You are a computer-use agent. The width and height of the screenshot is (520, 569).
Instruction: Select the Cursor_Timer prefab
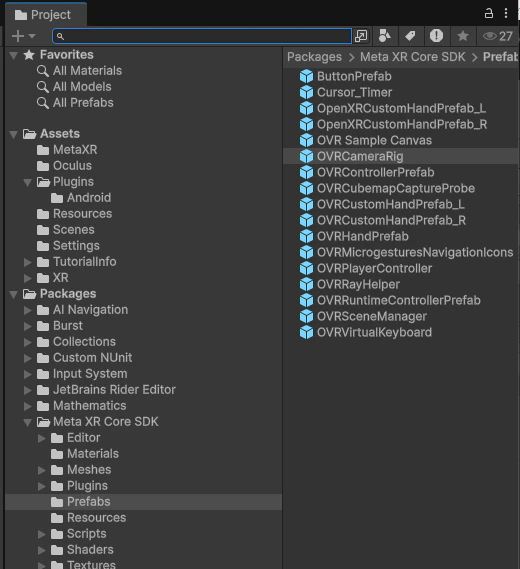tap(345, 93)
